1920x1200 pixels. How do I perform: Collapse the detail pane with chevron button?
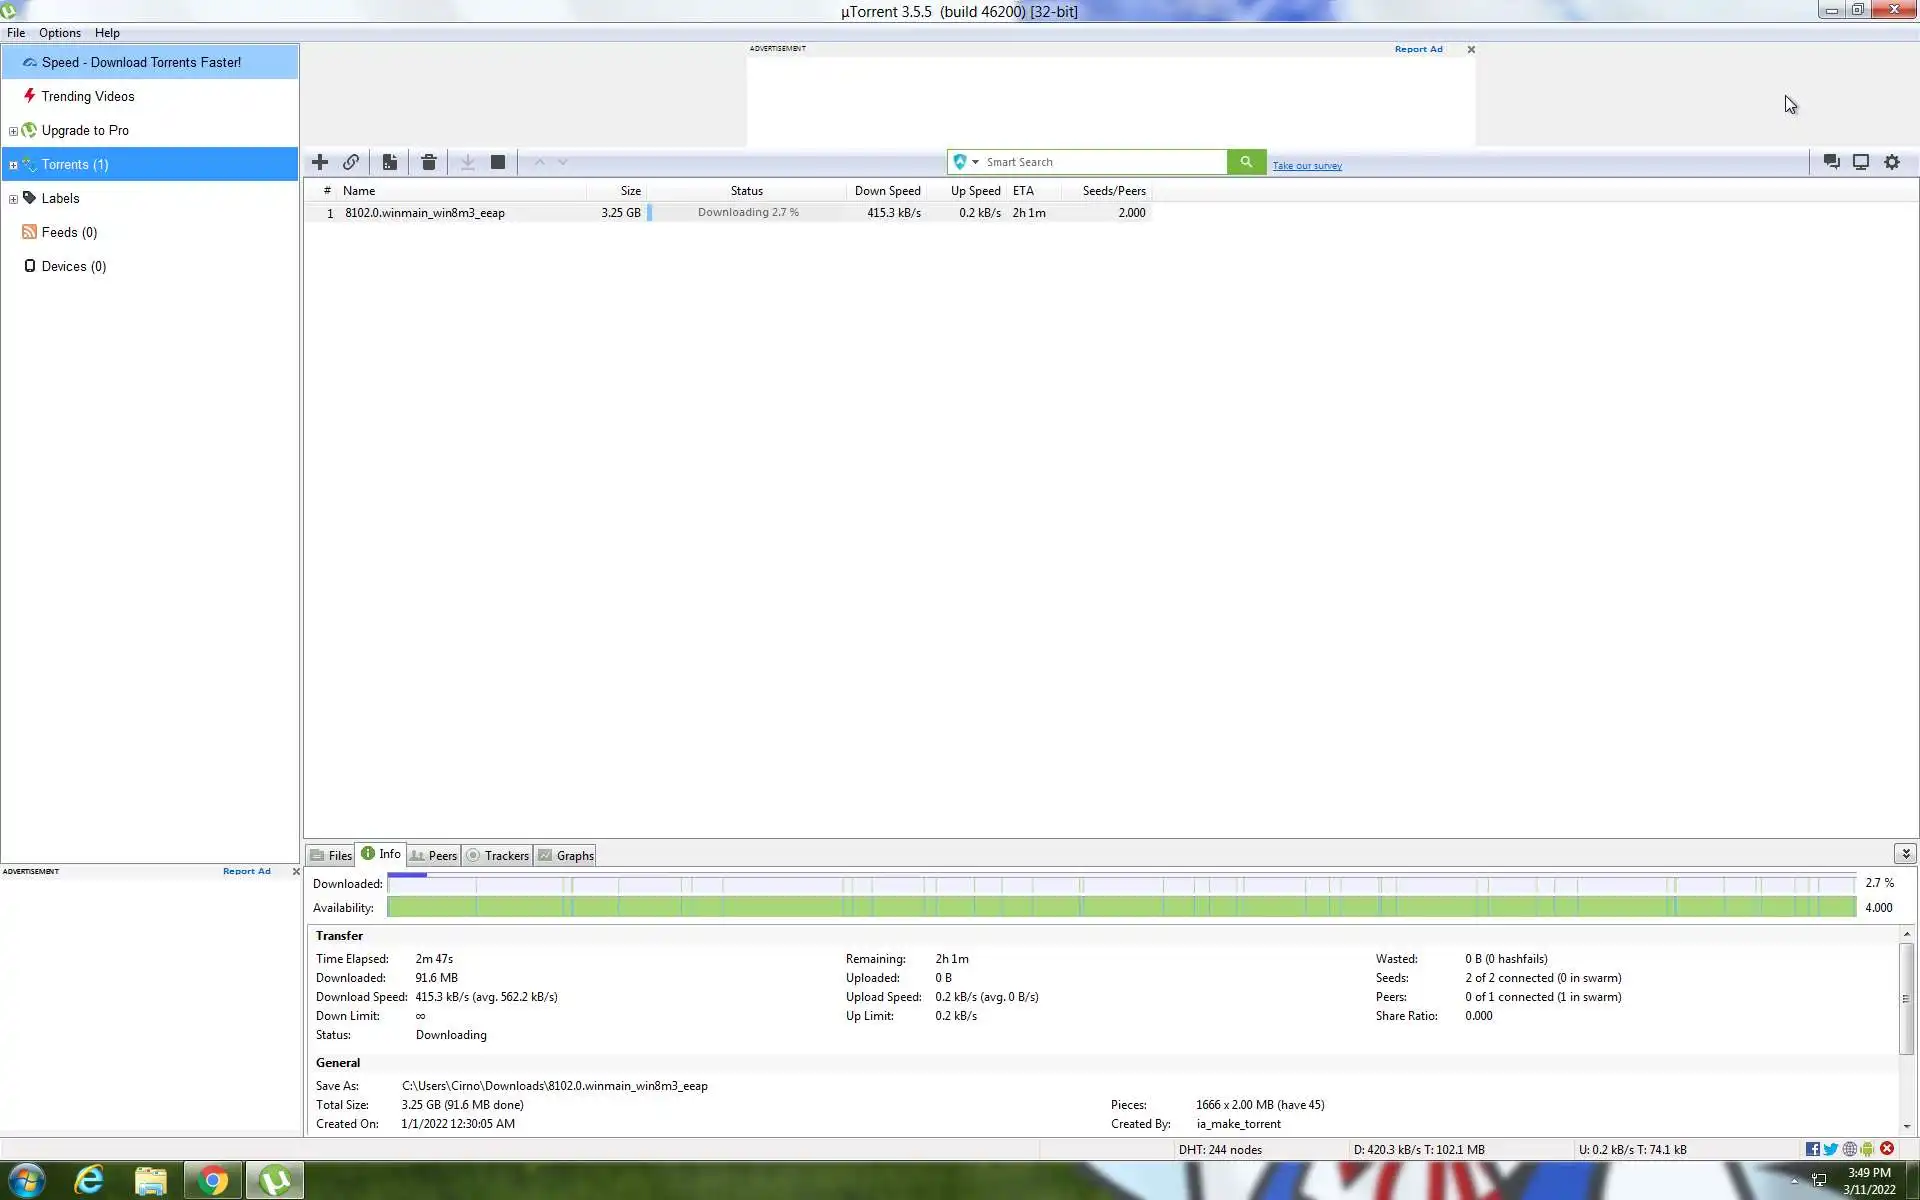click(x=1905, y=854)
